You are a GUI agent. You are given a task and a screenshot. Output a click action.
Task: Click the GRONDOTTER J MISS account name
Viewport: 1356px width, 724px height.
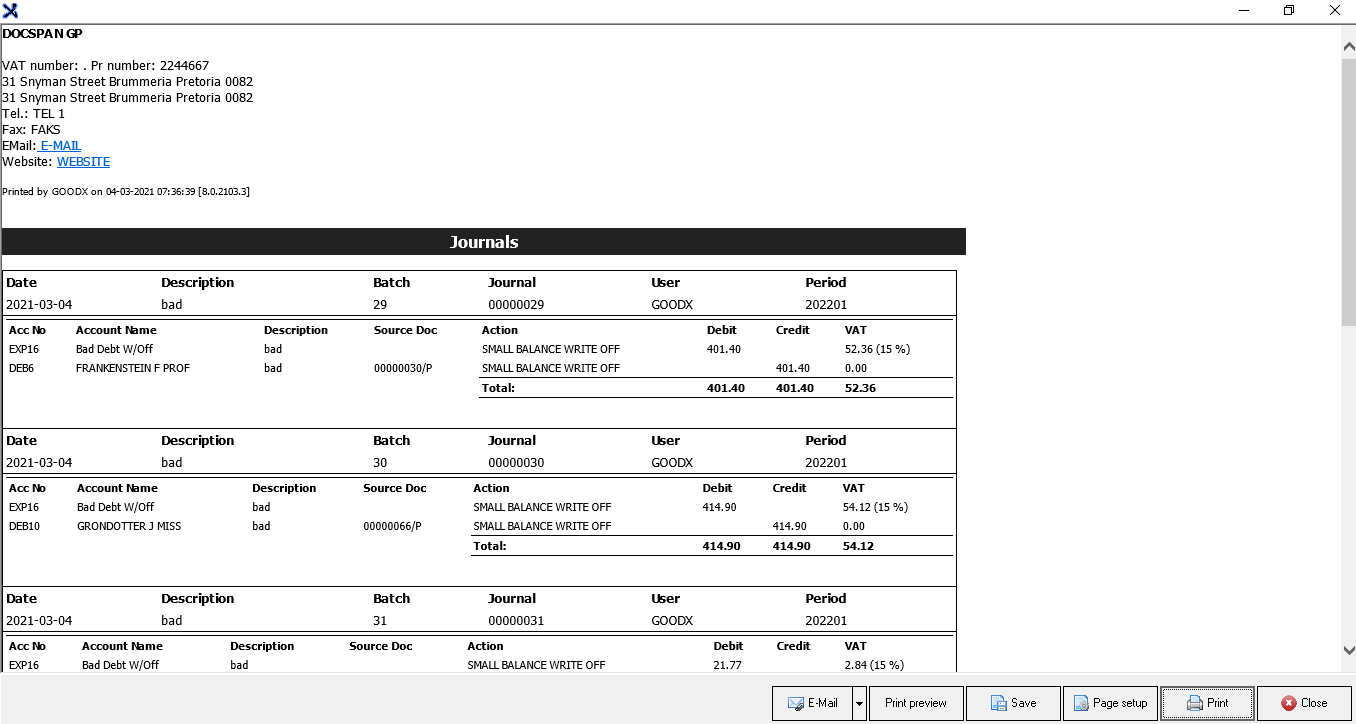[129, 526]
